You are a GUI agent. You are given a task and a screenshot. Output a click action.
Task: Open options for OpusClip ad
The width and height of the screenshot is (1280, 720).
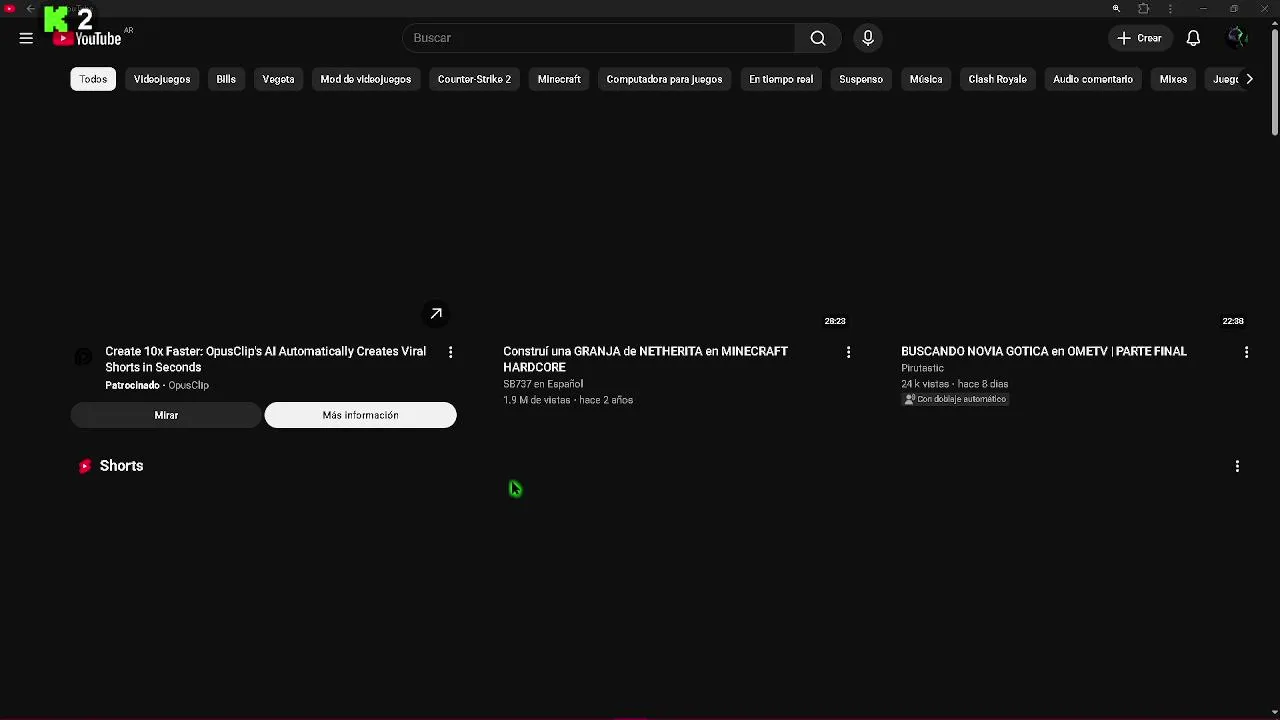point(450,352)
